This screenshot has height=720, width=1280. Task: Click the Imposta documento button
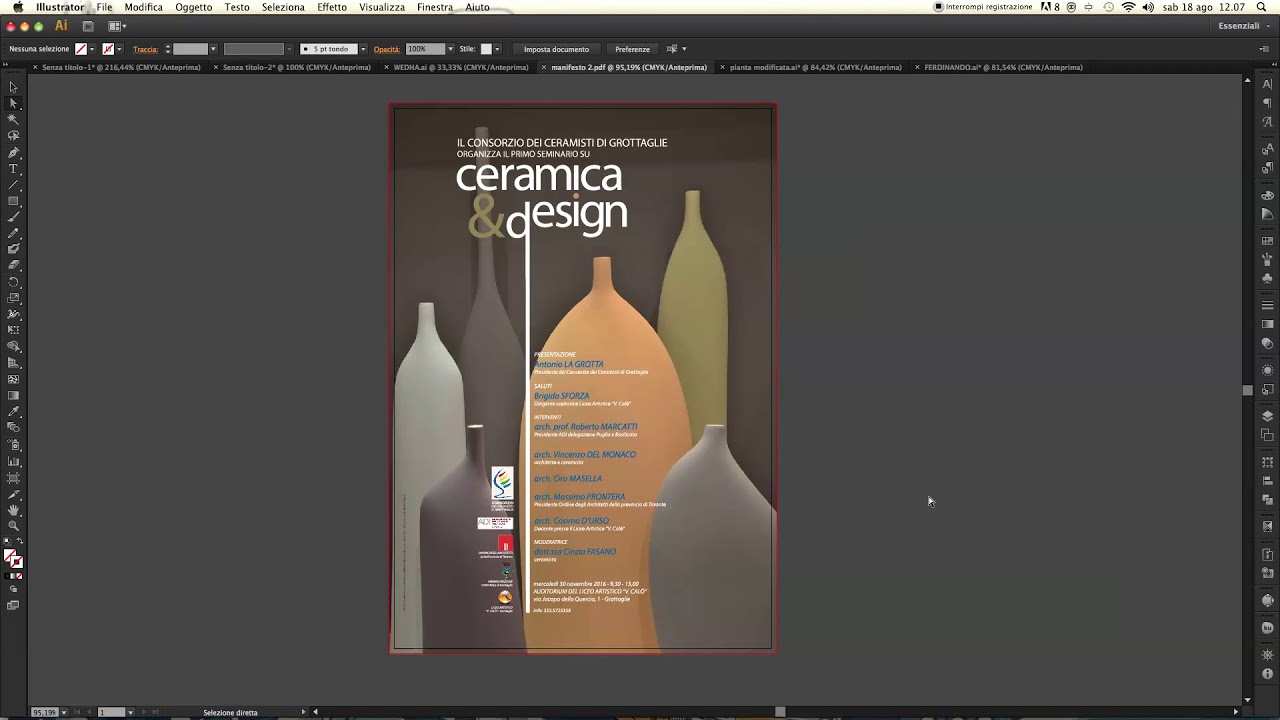[x=556, y=49]
